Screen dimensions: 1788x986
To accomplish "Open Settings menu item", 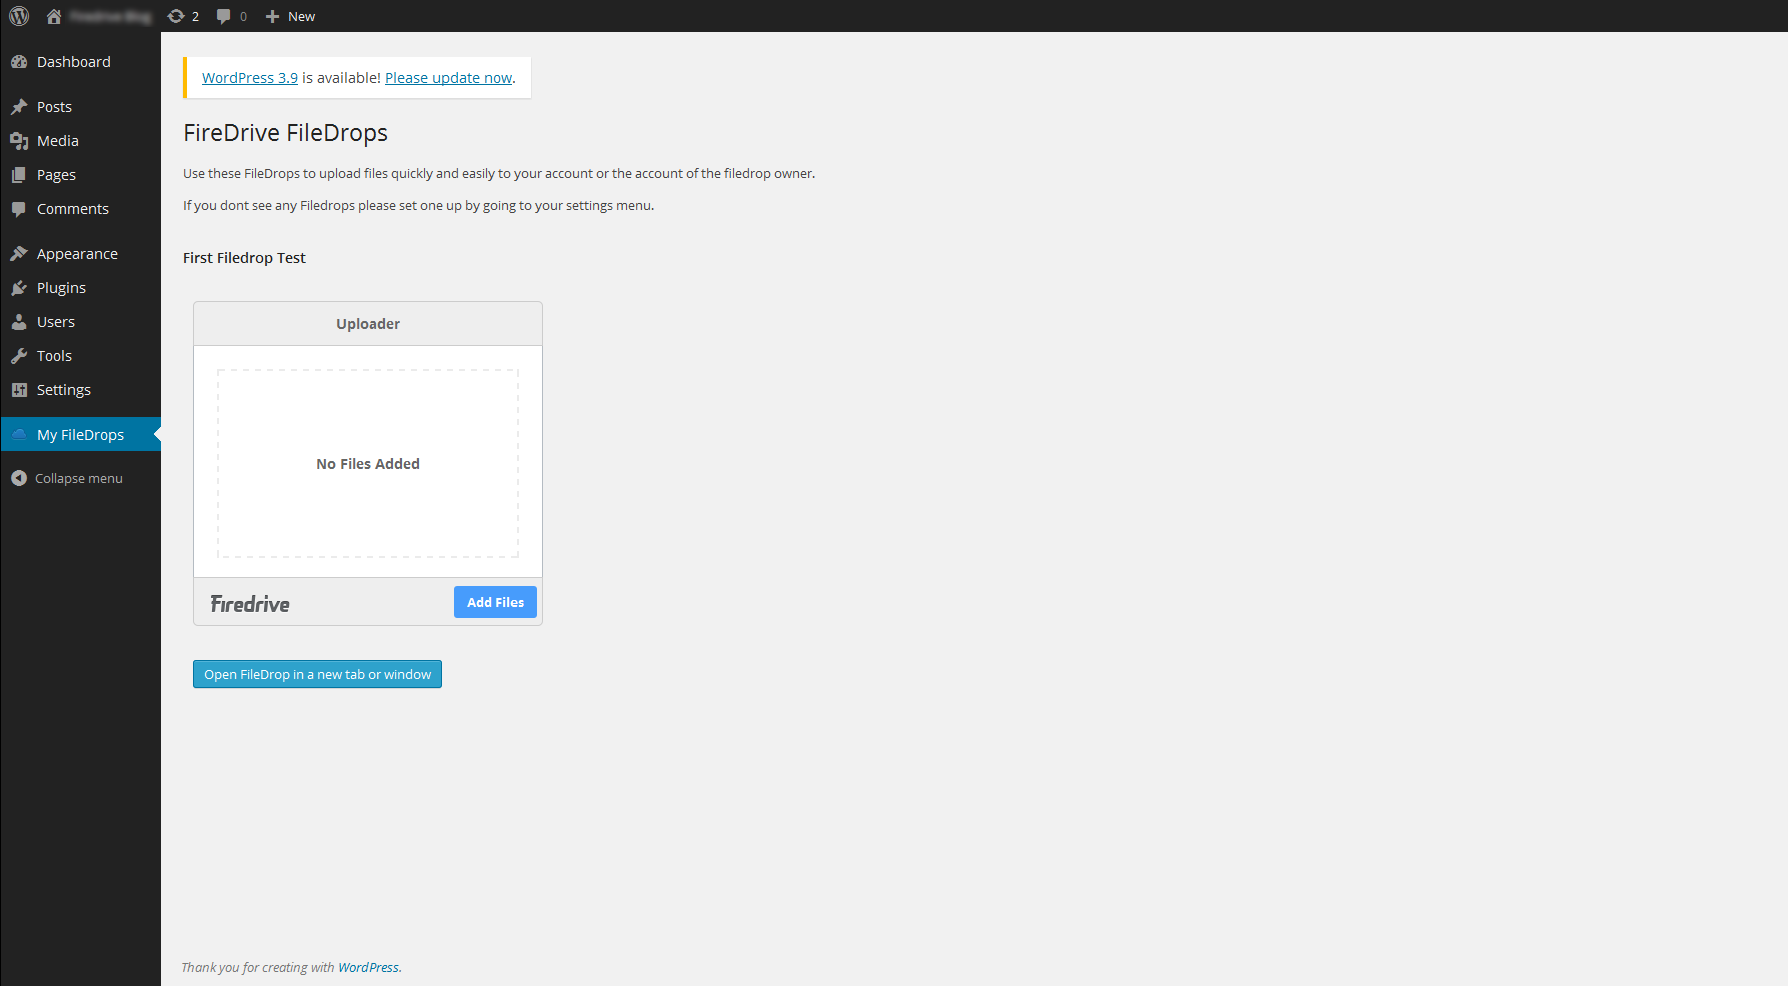I will coord(80,390).
